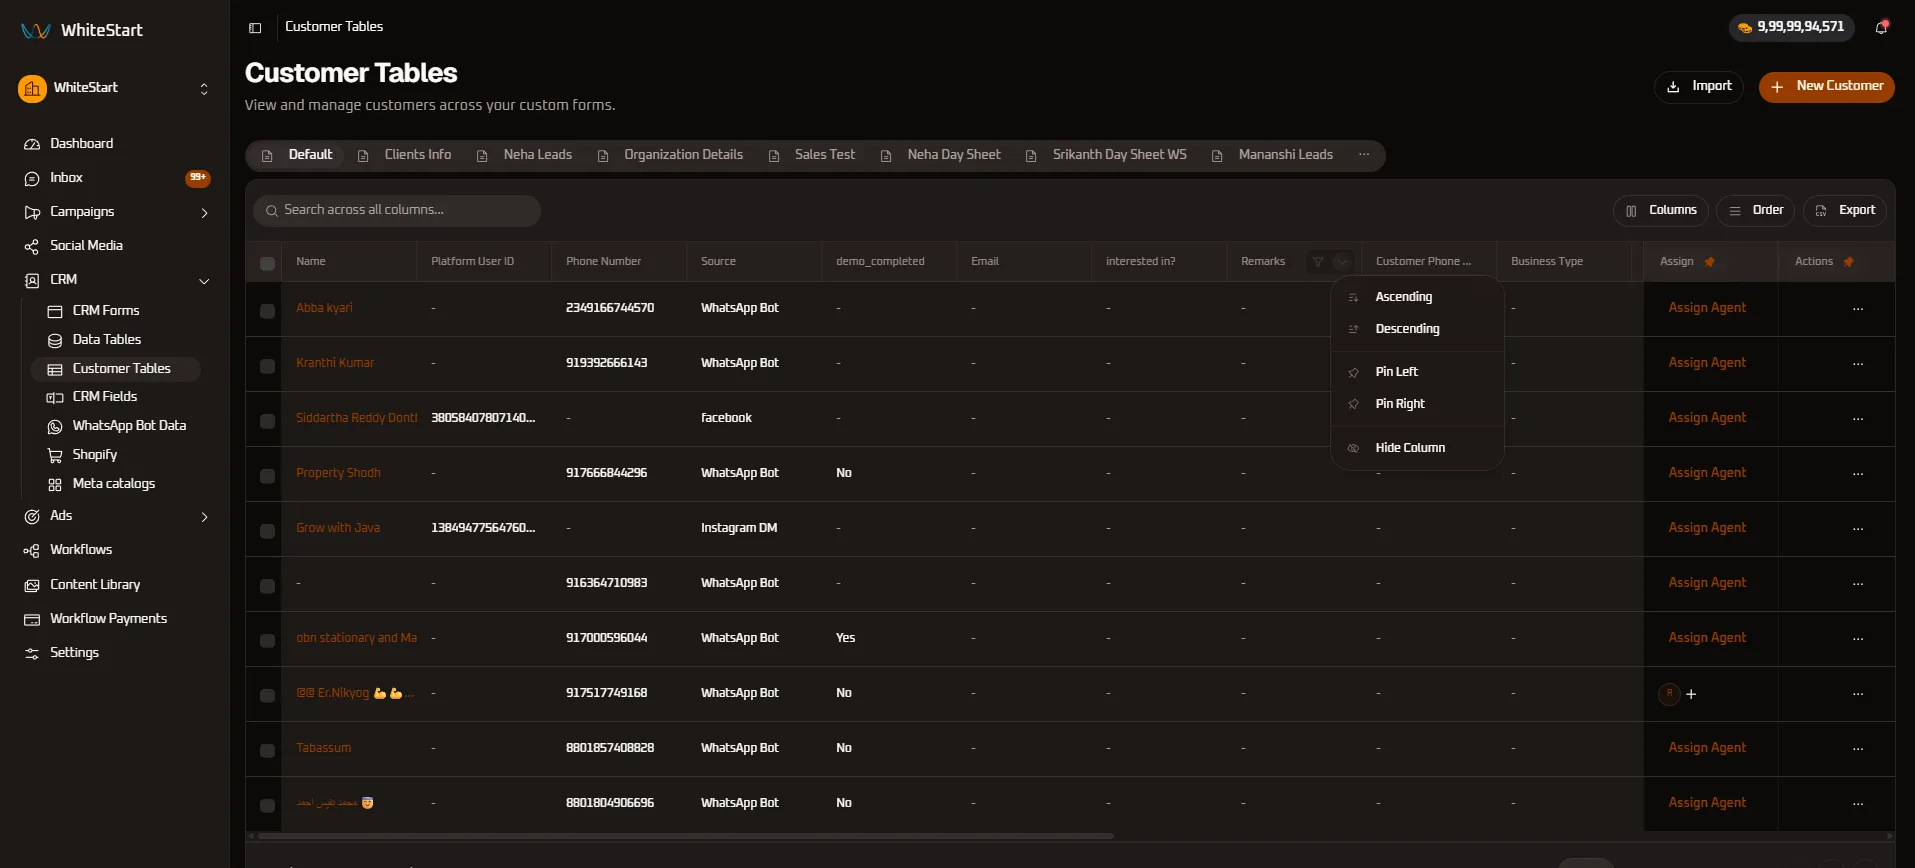The image size is (1915, 868).
Task: Click the coin balance indicator
Action: pos(1791,27)
